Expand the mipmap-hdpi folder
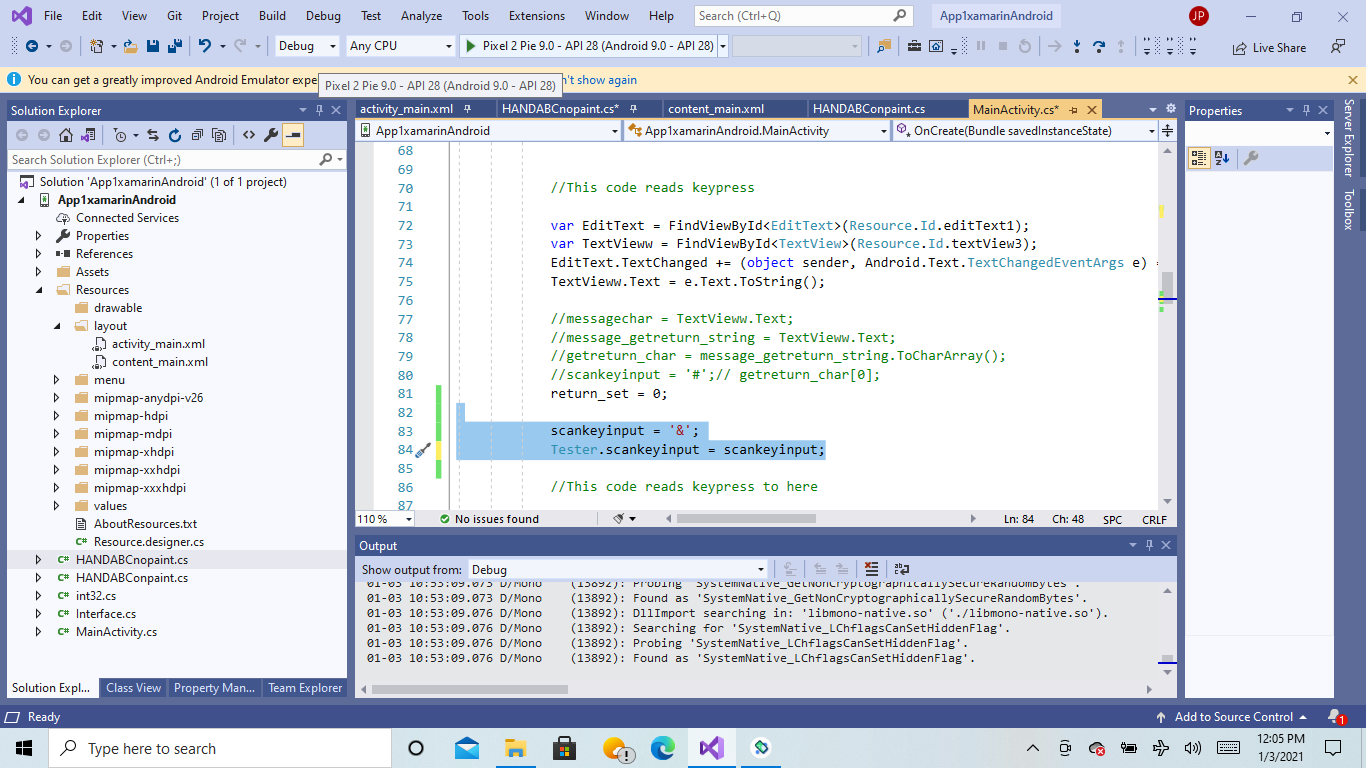The height and width of the screenshot is (768, 1366). click(57, 416)
